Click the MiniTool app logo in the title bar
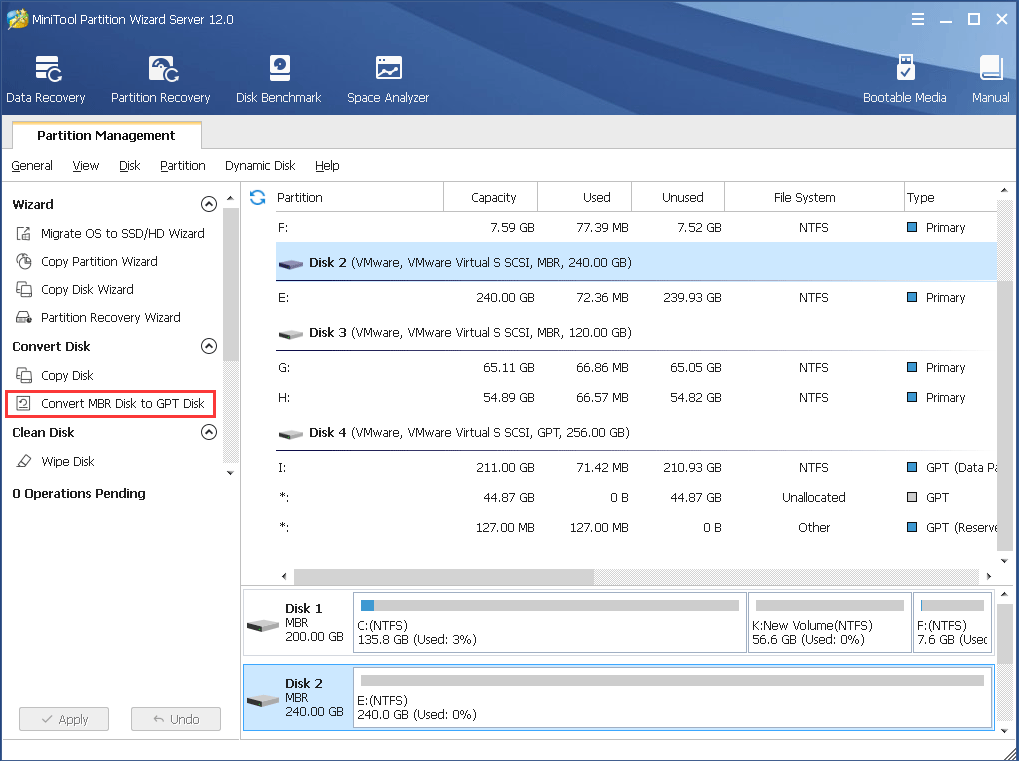The width and height of the screenshot is (1019, 761). 17,19
